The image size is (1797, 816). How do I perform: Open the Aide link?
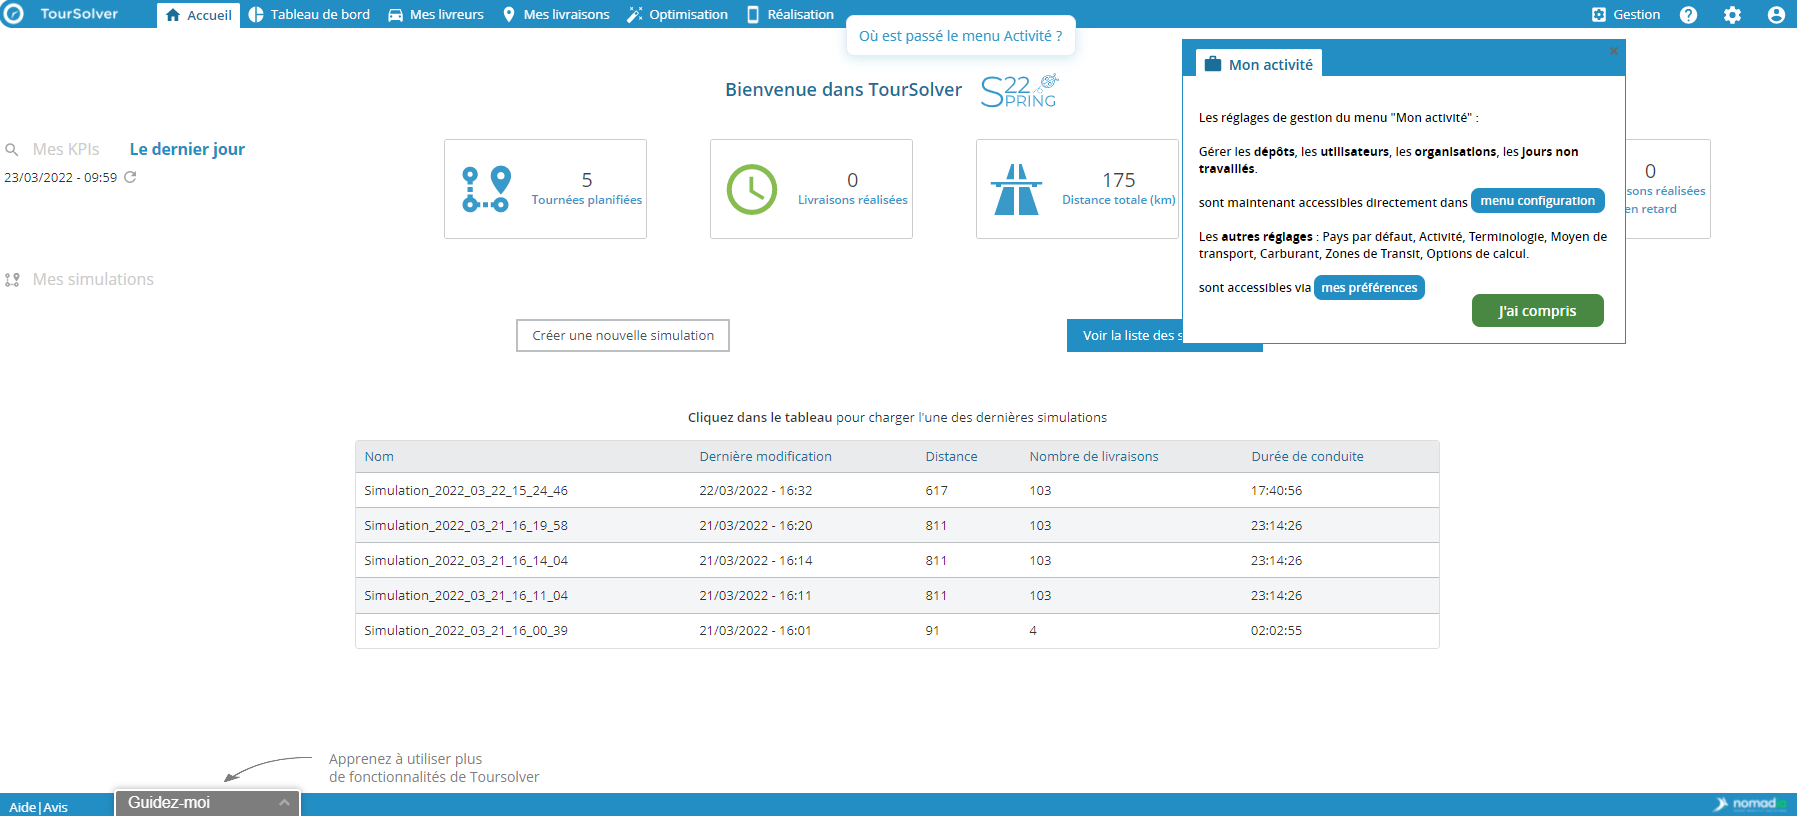pos(22,807)
